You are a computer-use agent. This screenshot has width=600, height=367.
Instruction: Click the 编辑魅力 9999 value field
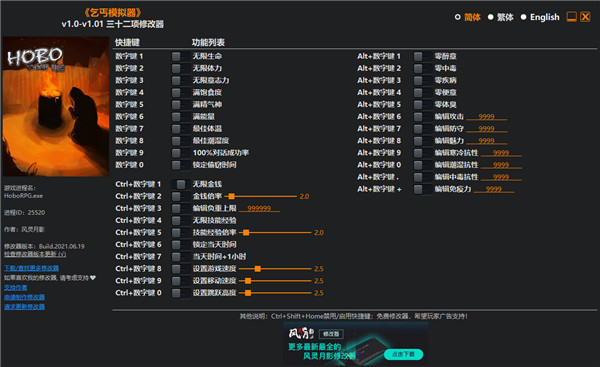(486, 140)
